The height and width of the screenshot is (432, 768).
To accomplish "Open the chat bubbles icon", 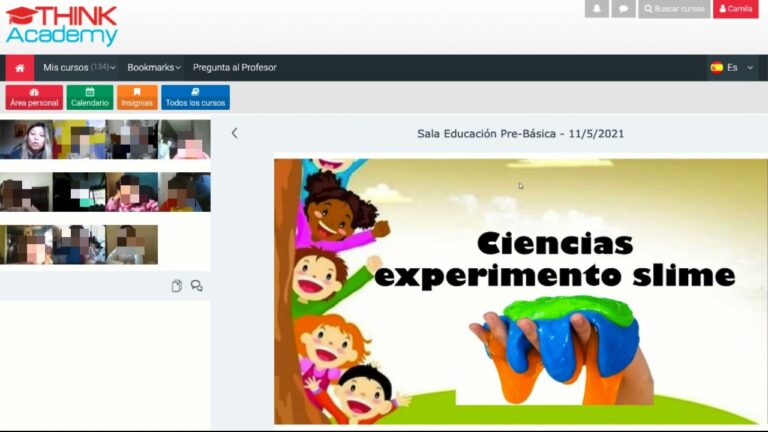I will (197, 286).
